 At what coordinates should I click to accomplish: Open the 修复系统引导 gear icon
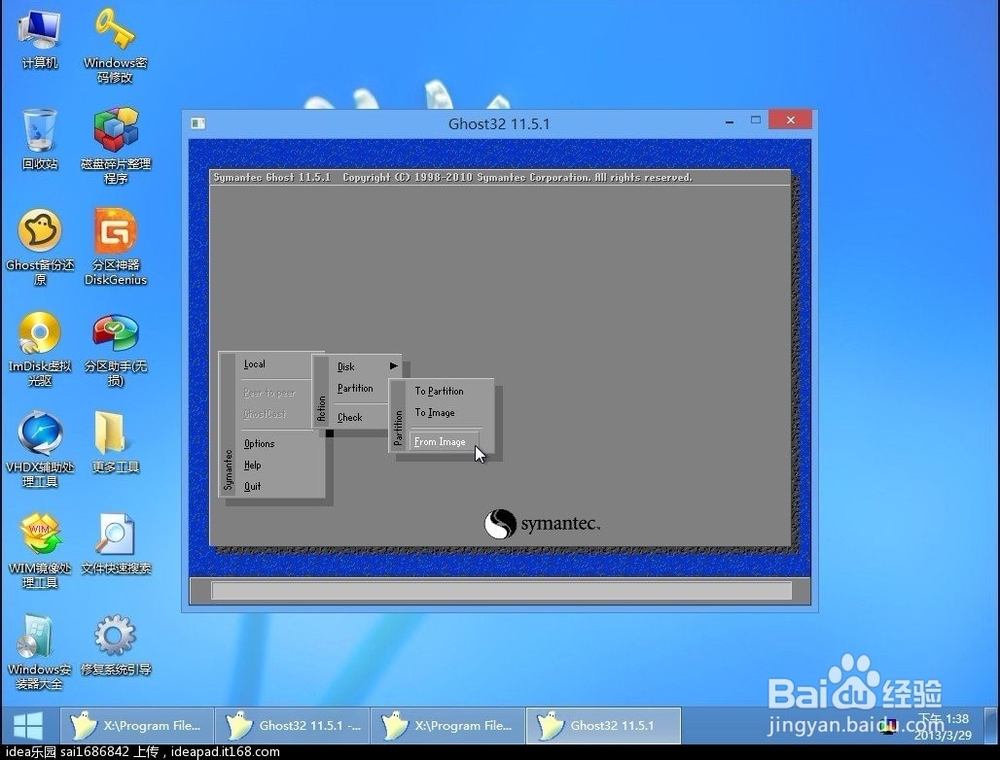tap(115, 644)
